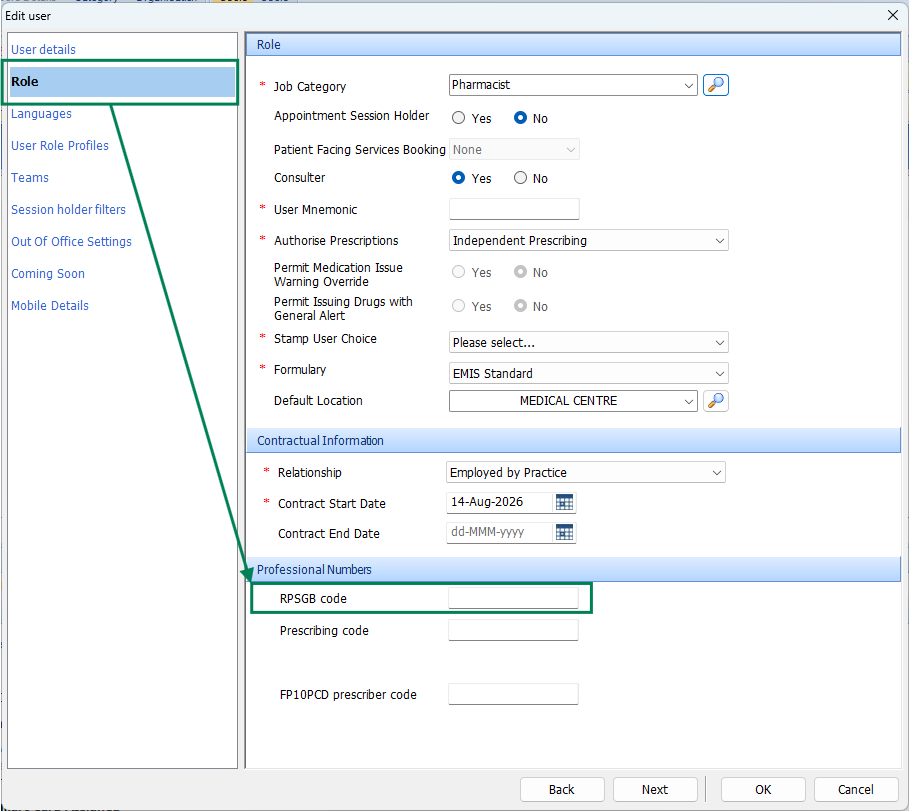
Task: Focus the User Mnemonic field
Action: pyautogui.click(x=514, y=209)
